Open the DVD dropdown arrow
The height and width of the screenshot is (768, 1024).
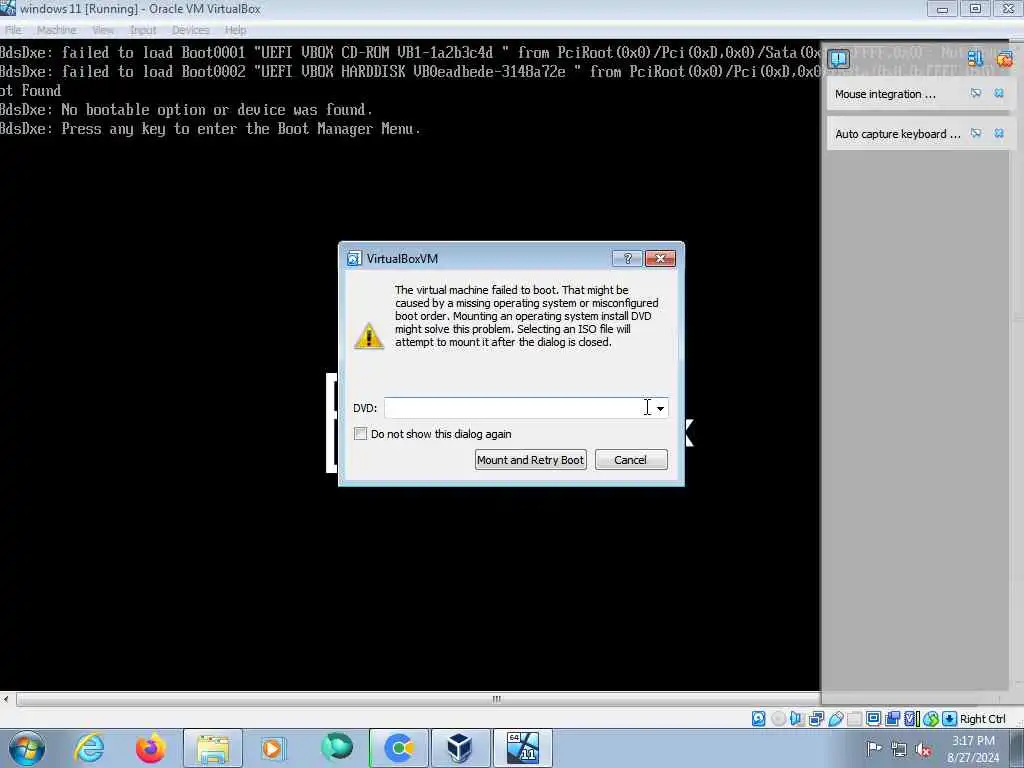[x=660, y=408]
